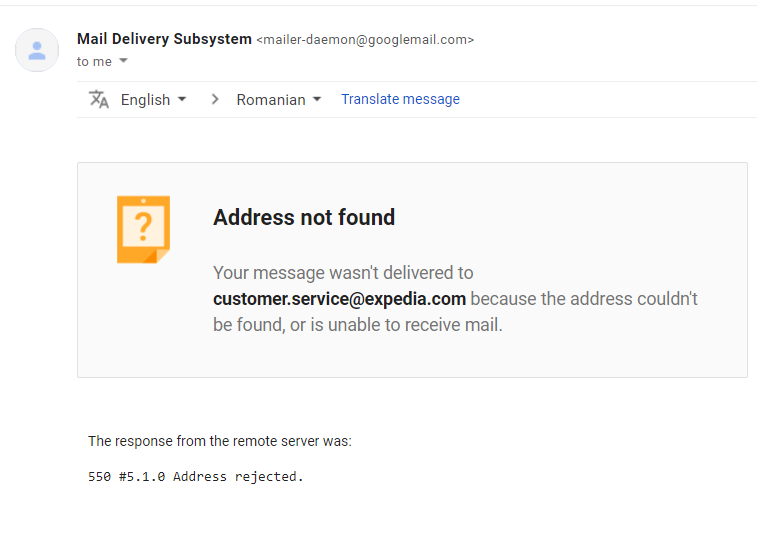Click 'The response from the remote server was:' text
757x555 pixels.
pos(220,440)
